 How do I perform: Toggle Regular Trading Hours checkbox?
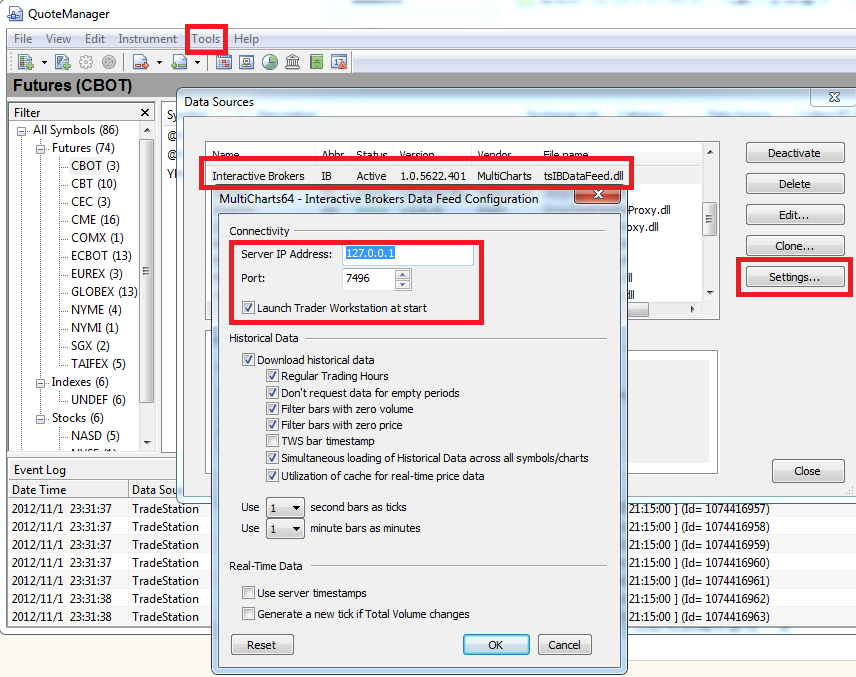point(272,376)
